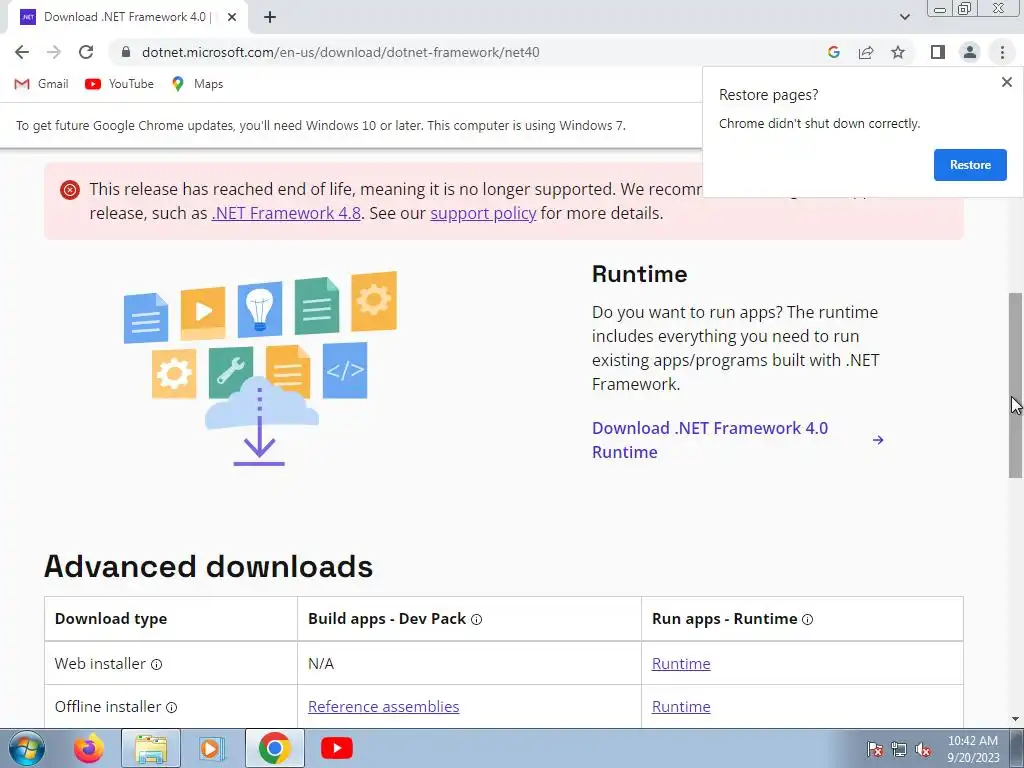Viewport: 1024px width, 768px height.
Task: Open the Google search side icon
Action: [833, 52]
